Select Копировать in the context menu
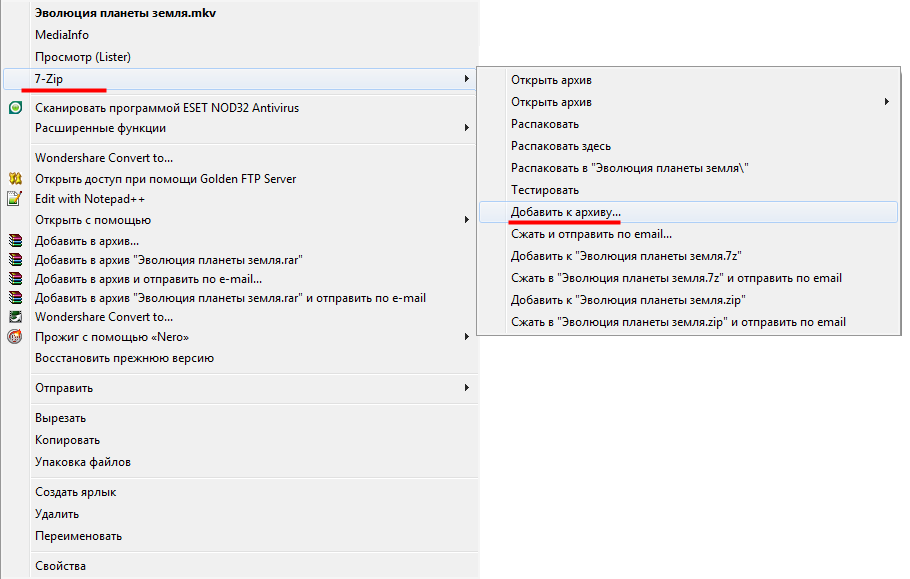This screenshot has height=579, width=910. click(67, 440)
